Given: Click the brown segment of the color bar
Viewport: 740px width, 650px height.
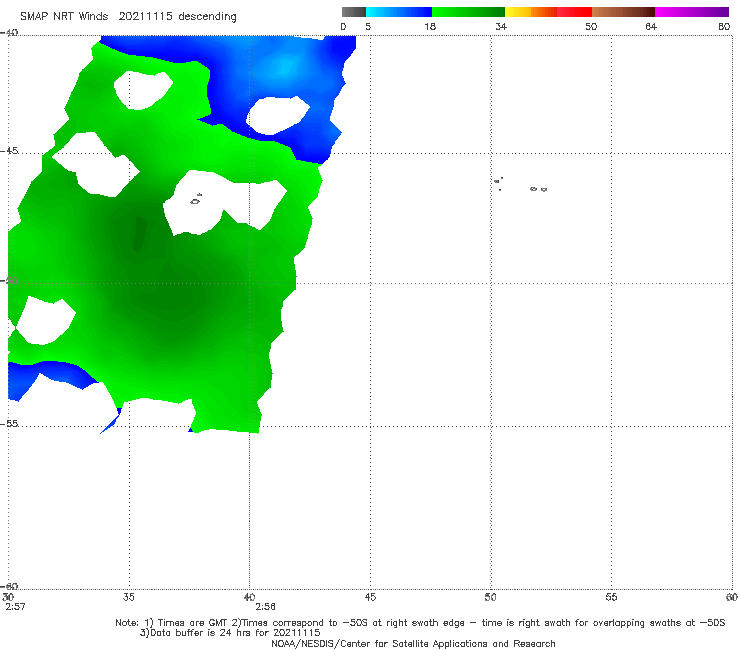Looking at the screenshot, I should point(623,12).
